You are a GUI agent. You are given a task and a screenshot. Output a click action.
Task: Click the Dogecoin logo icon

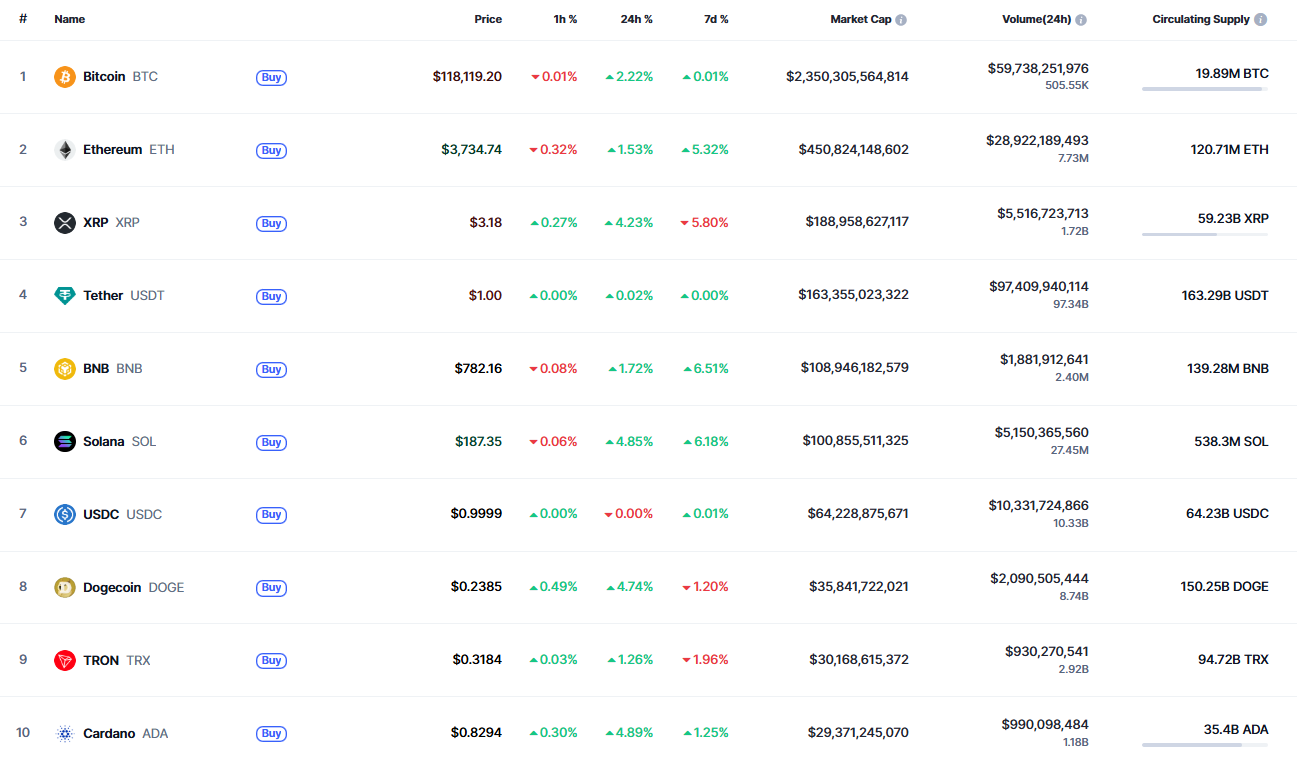[x=65, y=588]
